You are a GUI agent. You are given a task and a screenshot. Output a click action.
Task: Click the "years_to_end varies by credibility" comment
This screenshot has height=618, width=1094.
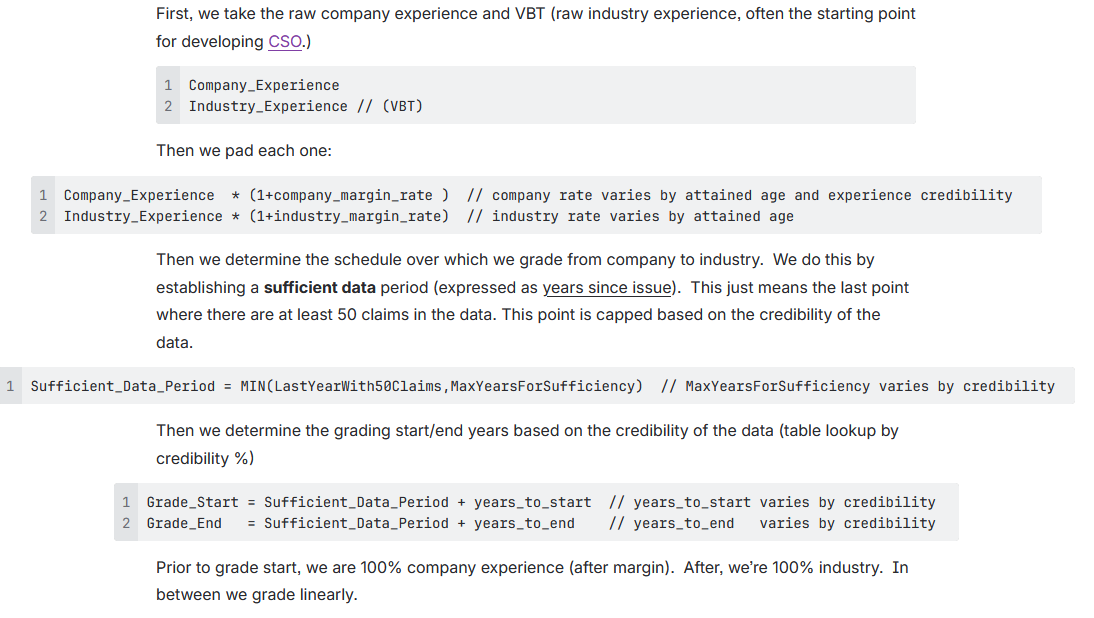pyautogui.click(x=772, y=524)
